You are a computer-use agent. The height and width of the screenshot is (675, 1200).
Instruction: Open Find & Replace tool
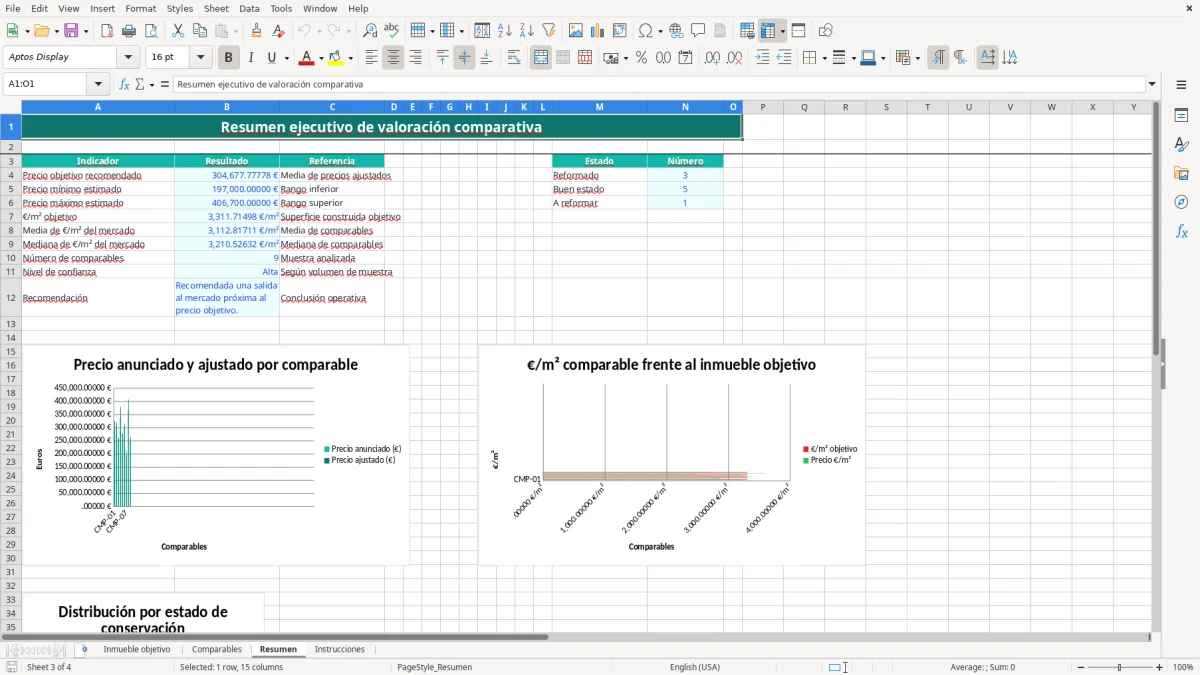(x=370, y=31)
